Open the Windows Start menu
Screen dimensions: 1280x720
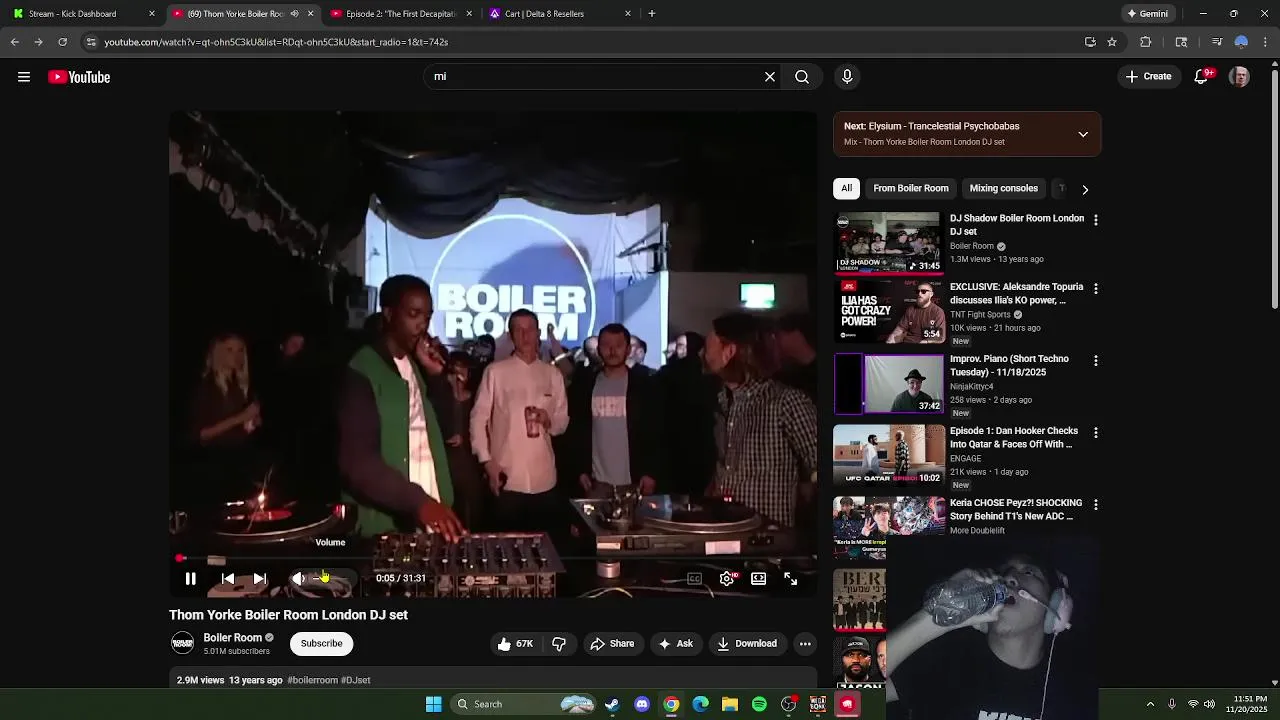pyautogui.click(x=434, y=704)
